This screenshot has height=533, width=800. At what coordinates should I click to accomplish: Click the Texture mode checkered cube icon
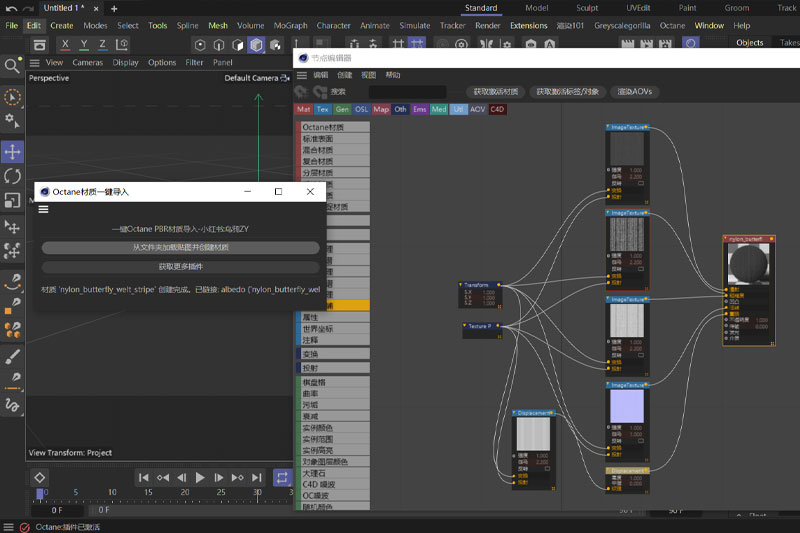(276, 45)
